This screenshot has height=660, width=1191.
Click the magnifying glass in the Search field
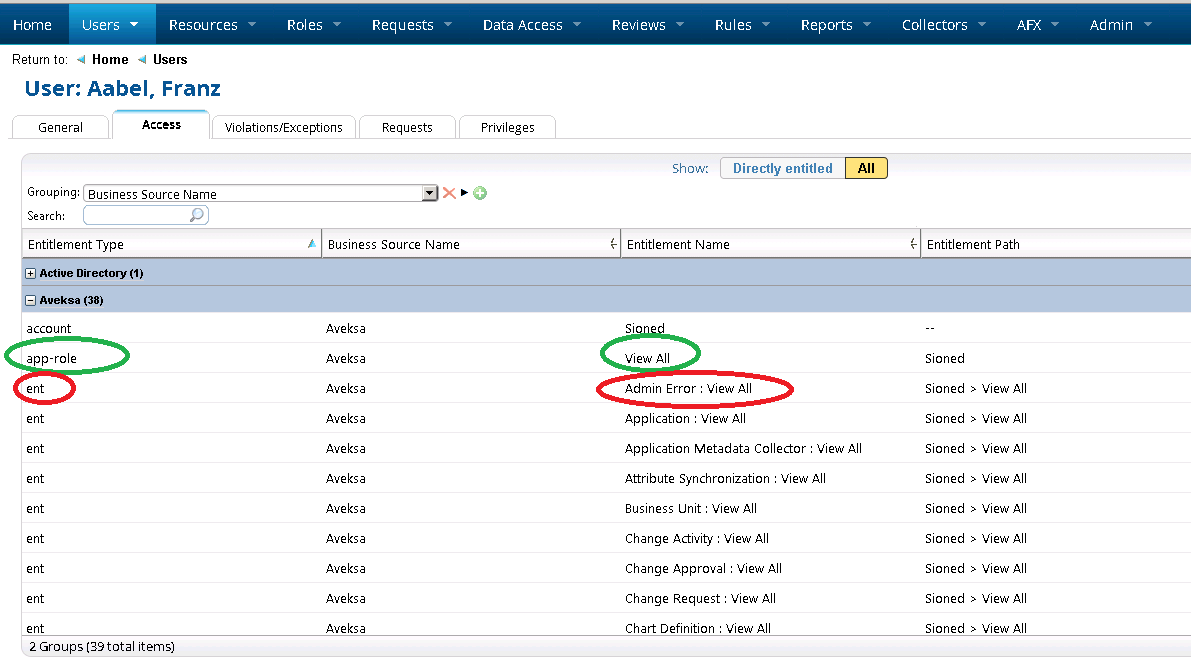pos(197,215)
